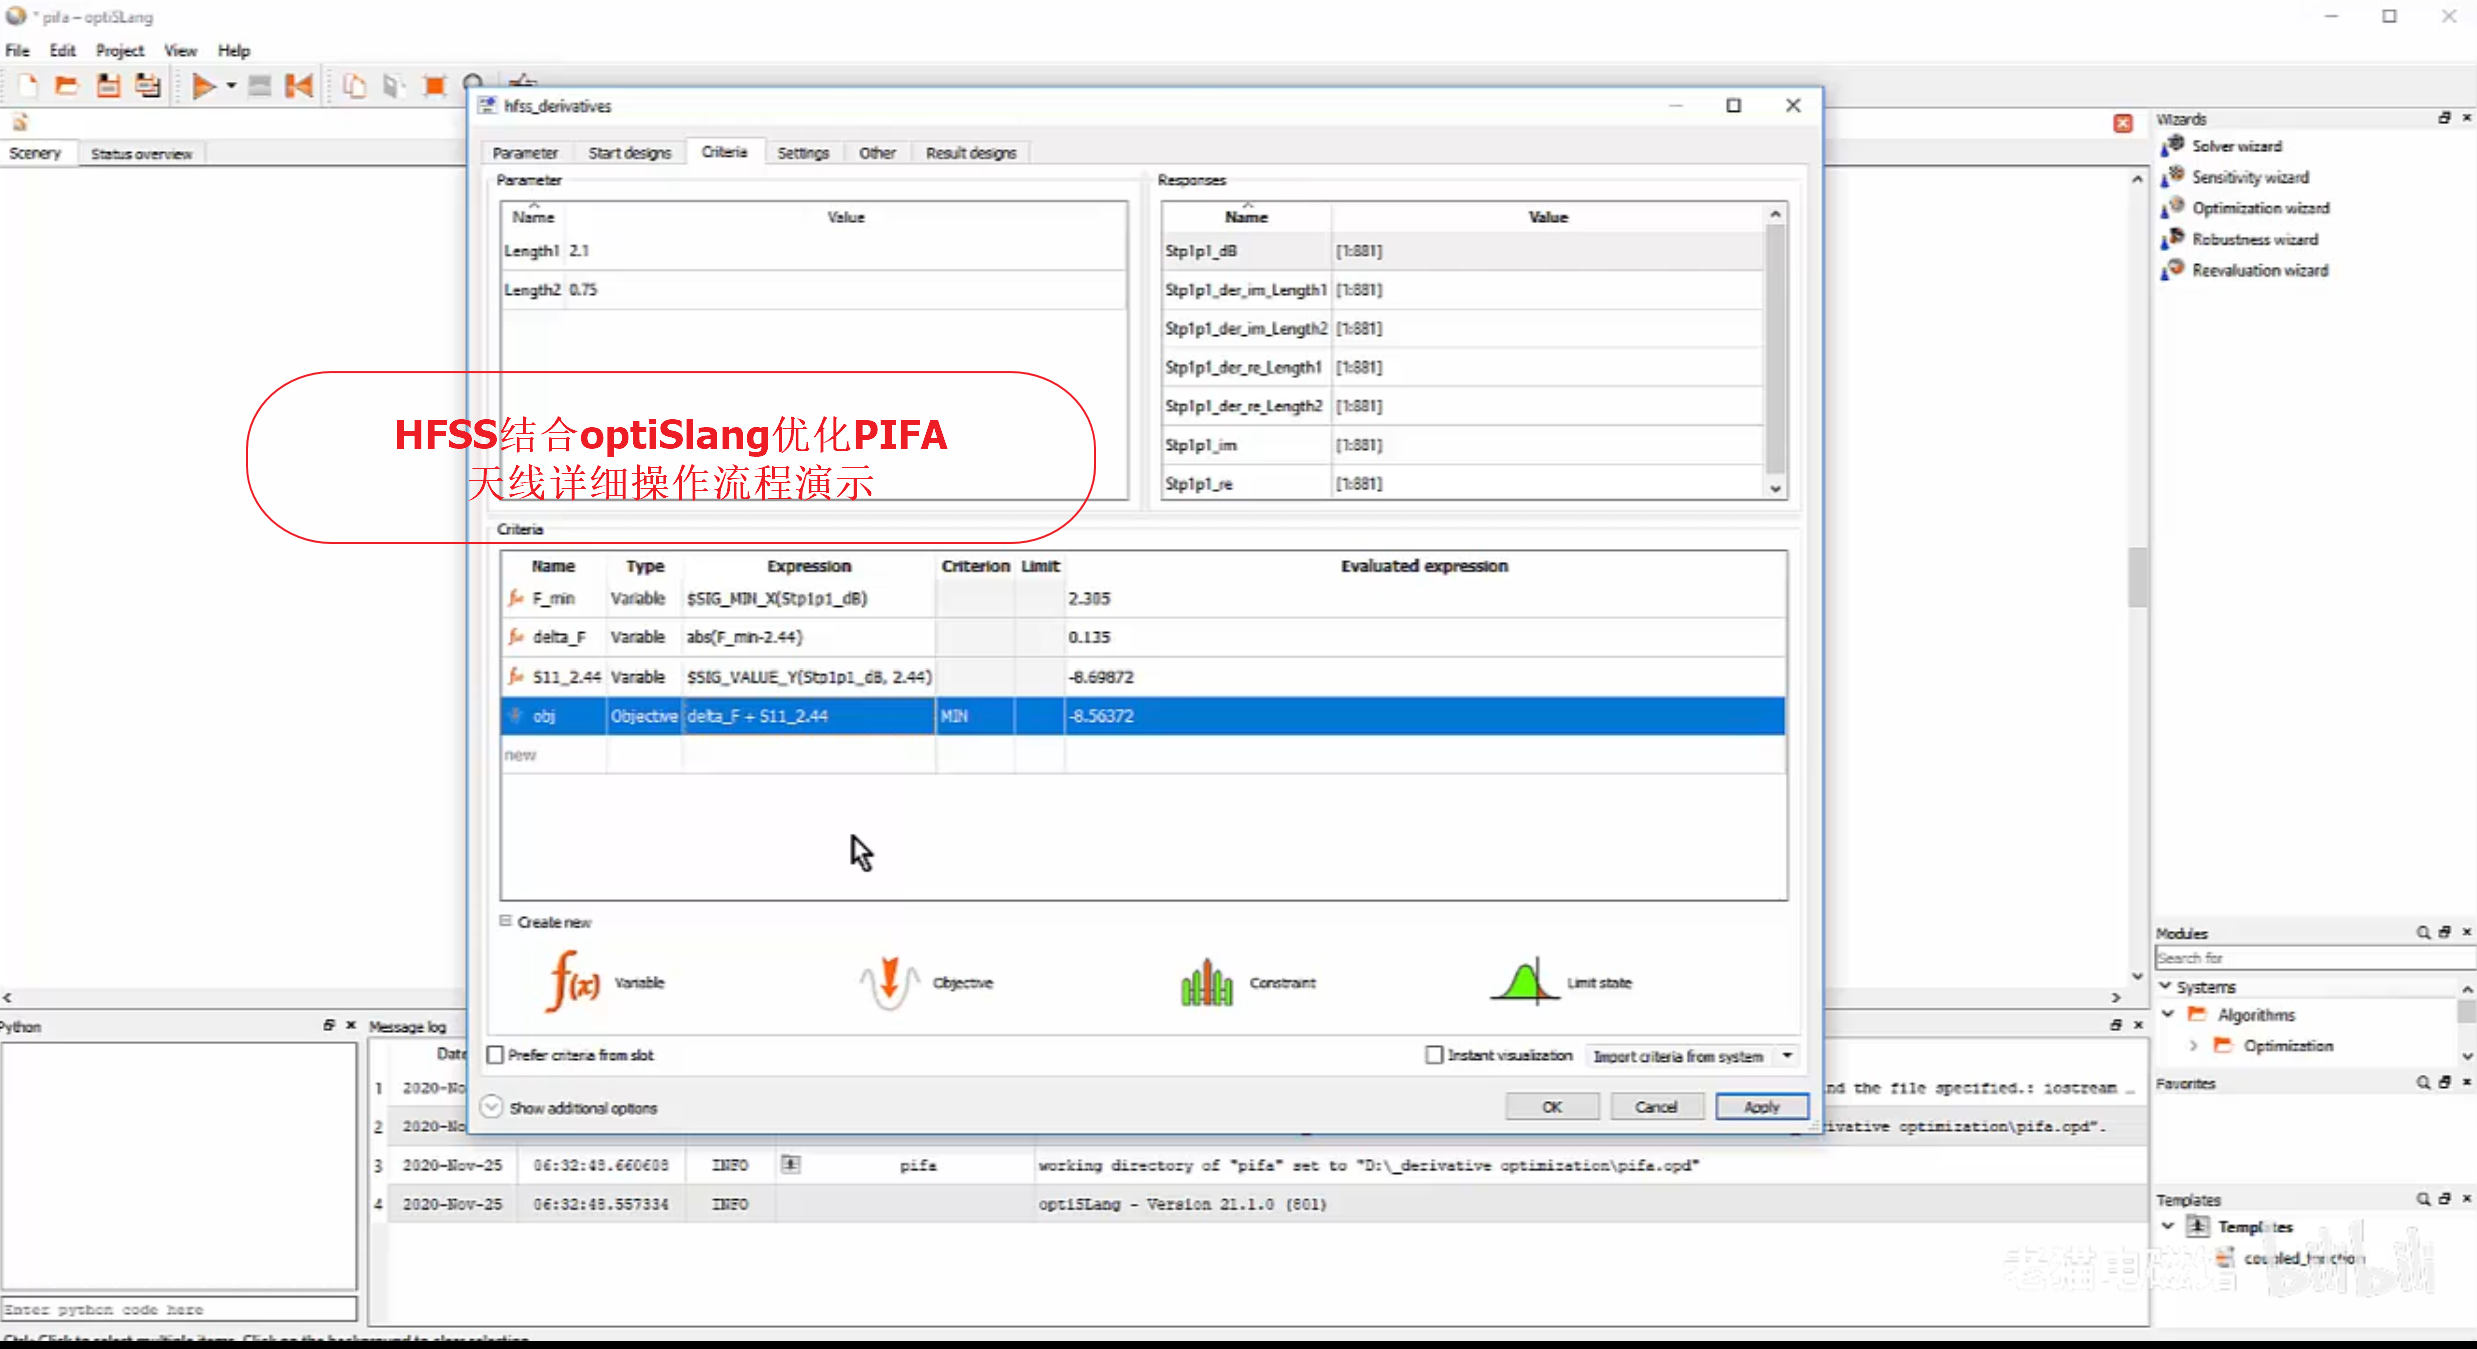Click the Responses list vertical scrollbar thumb
Screen dimensions: 2477x1349
(1776, 348)
